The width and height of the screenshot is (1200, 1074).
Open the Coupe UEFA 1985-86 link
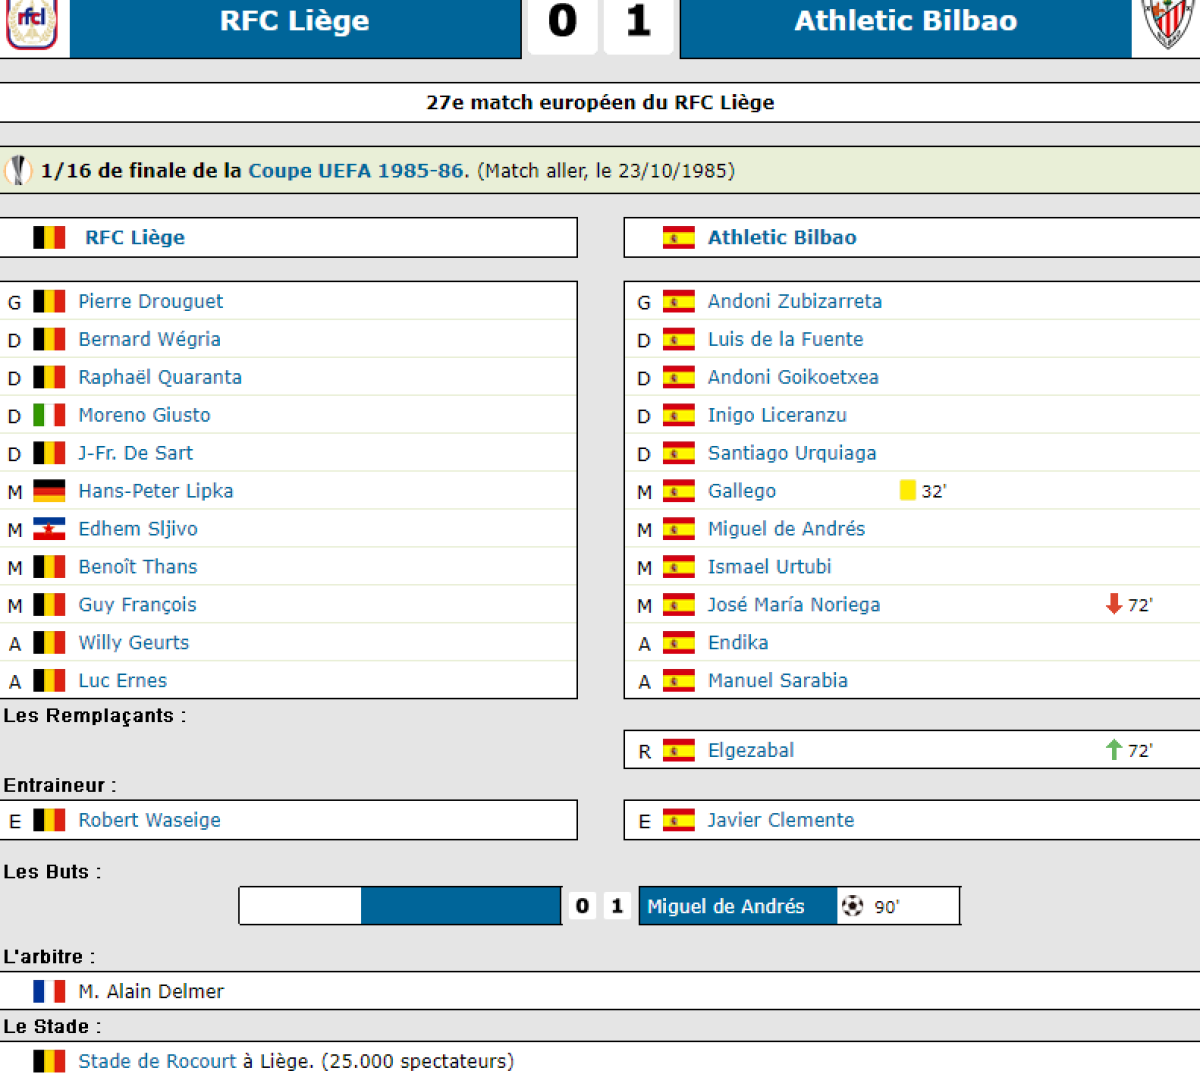coord(356,171)
